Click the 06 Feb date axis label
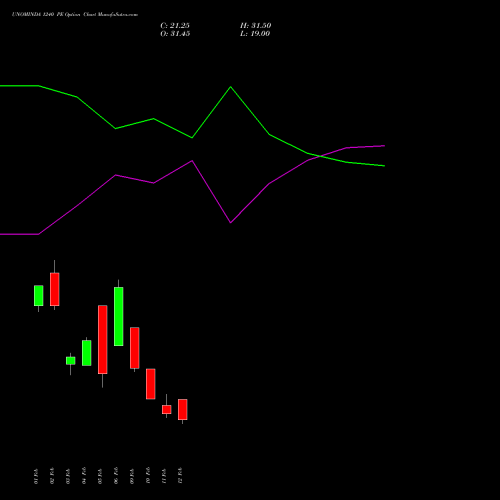This screenshot has width=500, height=500. click(116, 476)
